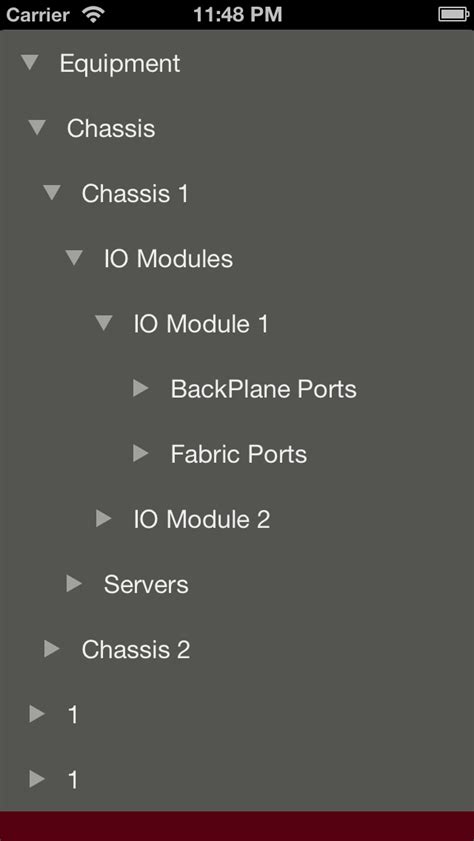Expand the IO Module 2 arrow
Image resolution: width=474 pixels, height=841 pixels.
point(103,519)
